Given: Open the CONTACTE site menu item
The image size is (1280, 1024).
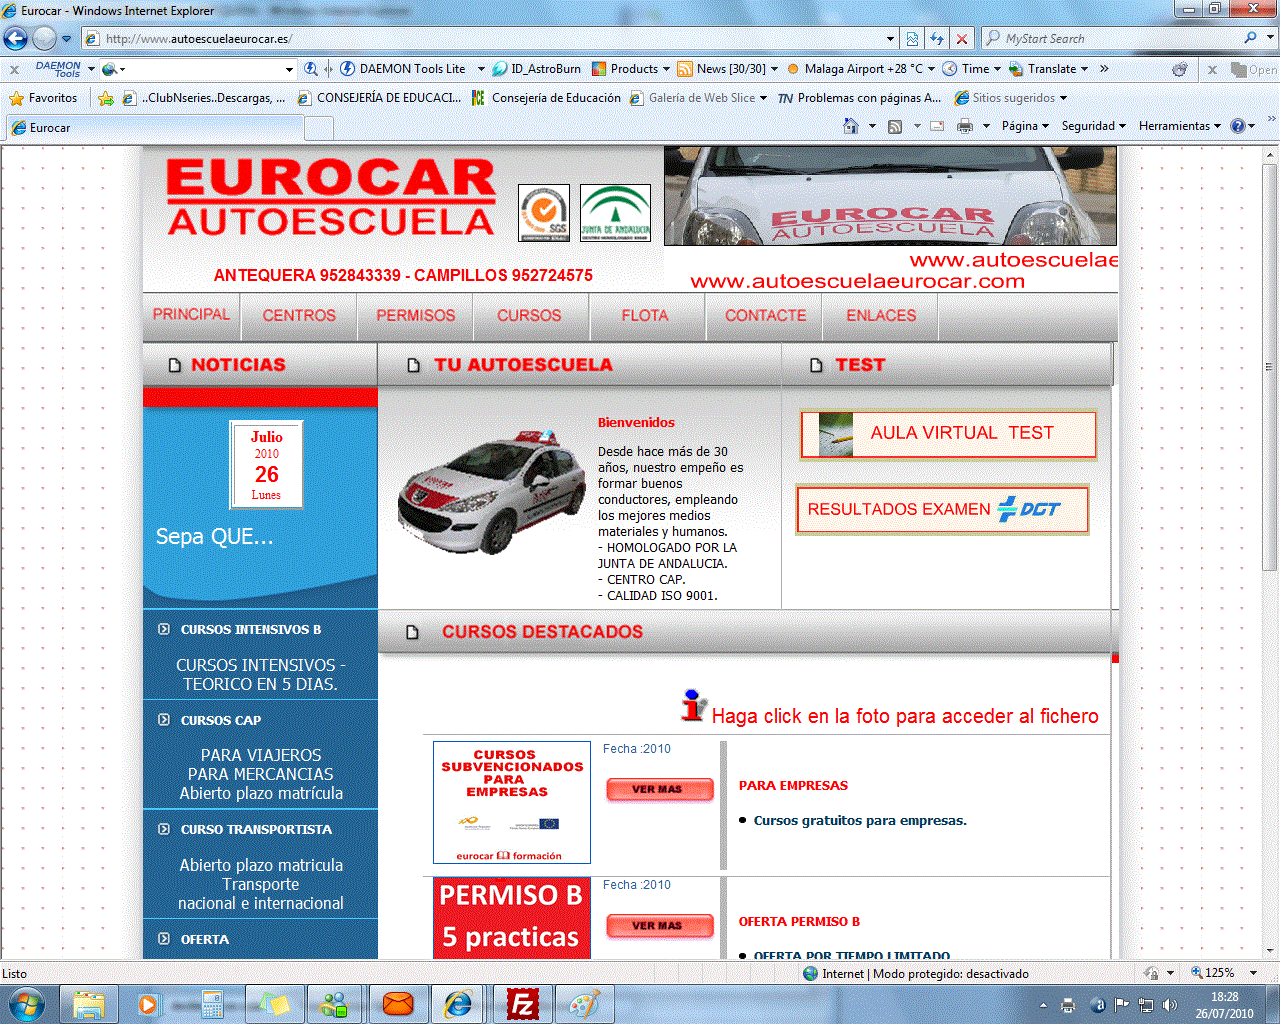Looking at the screenshot, I should [765, 315].
